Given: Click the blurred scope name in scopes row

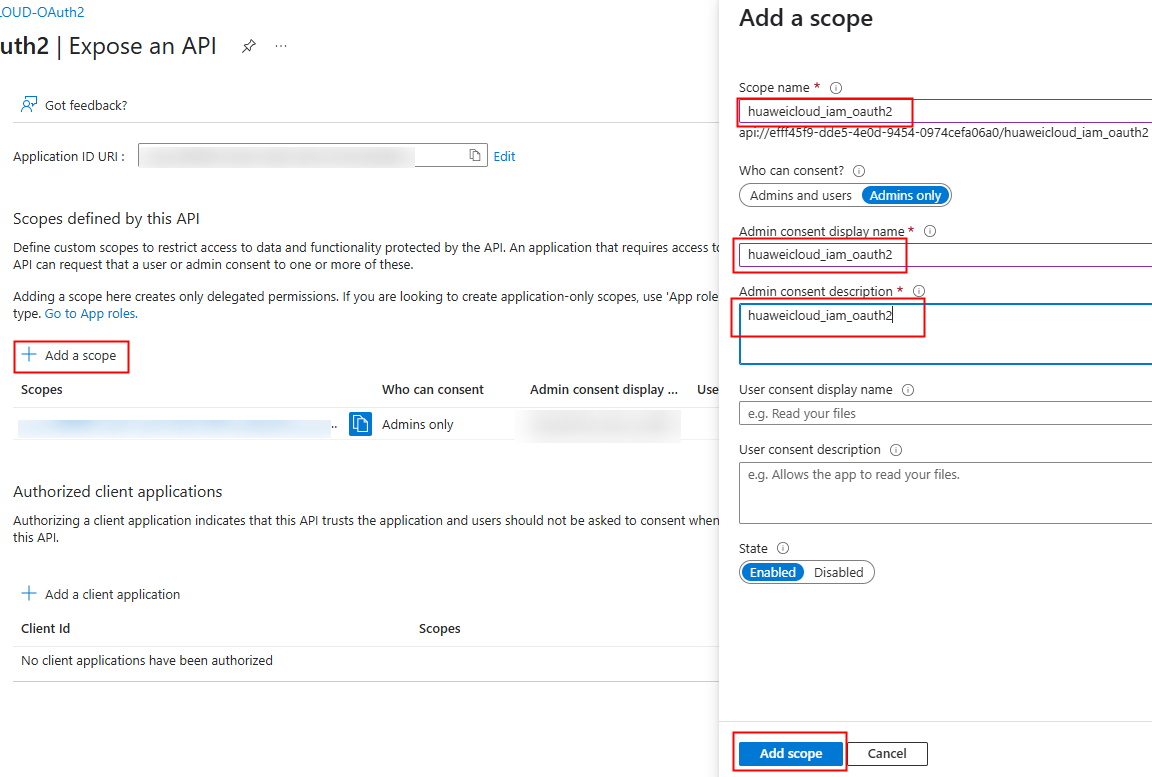Looking at the screenshot, I should 175,426.
